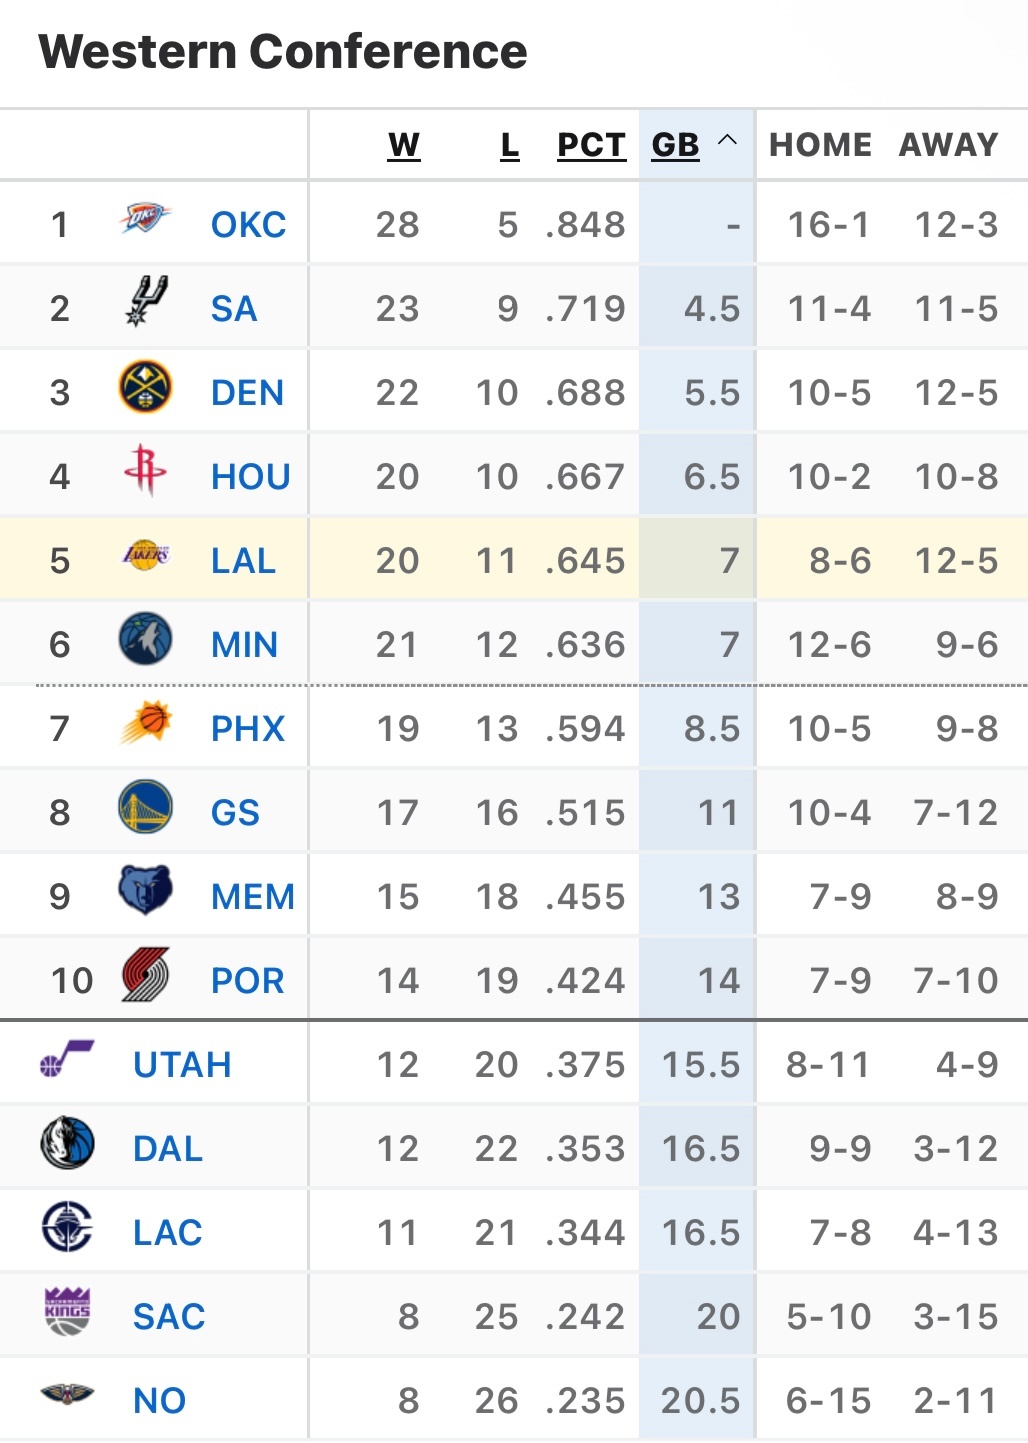This screenshot has height=1443, width=1028.
Task: Click the Trail Blazers logo
Action: [x=145, y=974]
